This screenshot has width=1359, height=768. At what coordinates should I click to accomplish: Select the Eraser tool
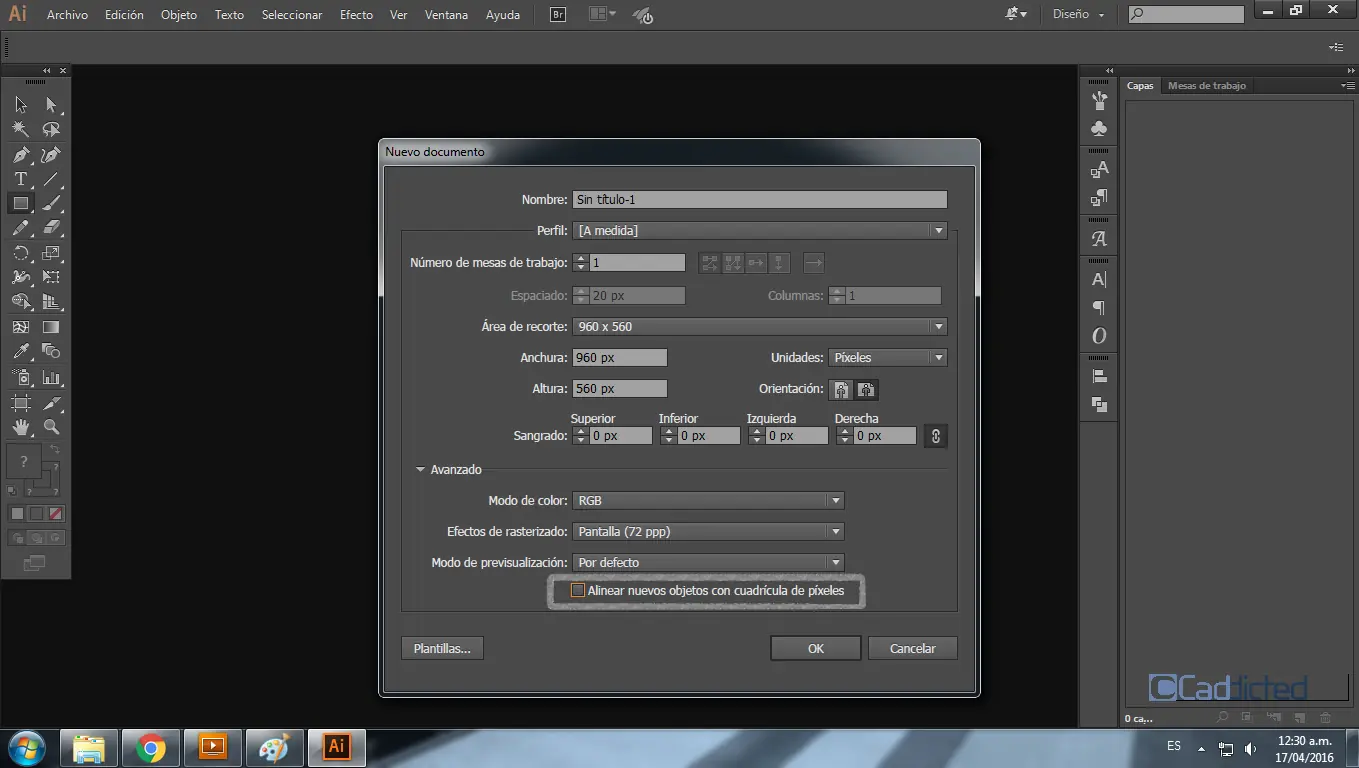pos(52,228)
